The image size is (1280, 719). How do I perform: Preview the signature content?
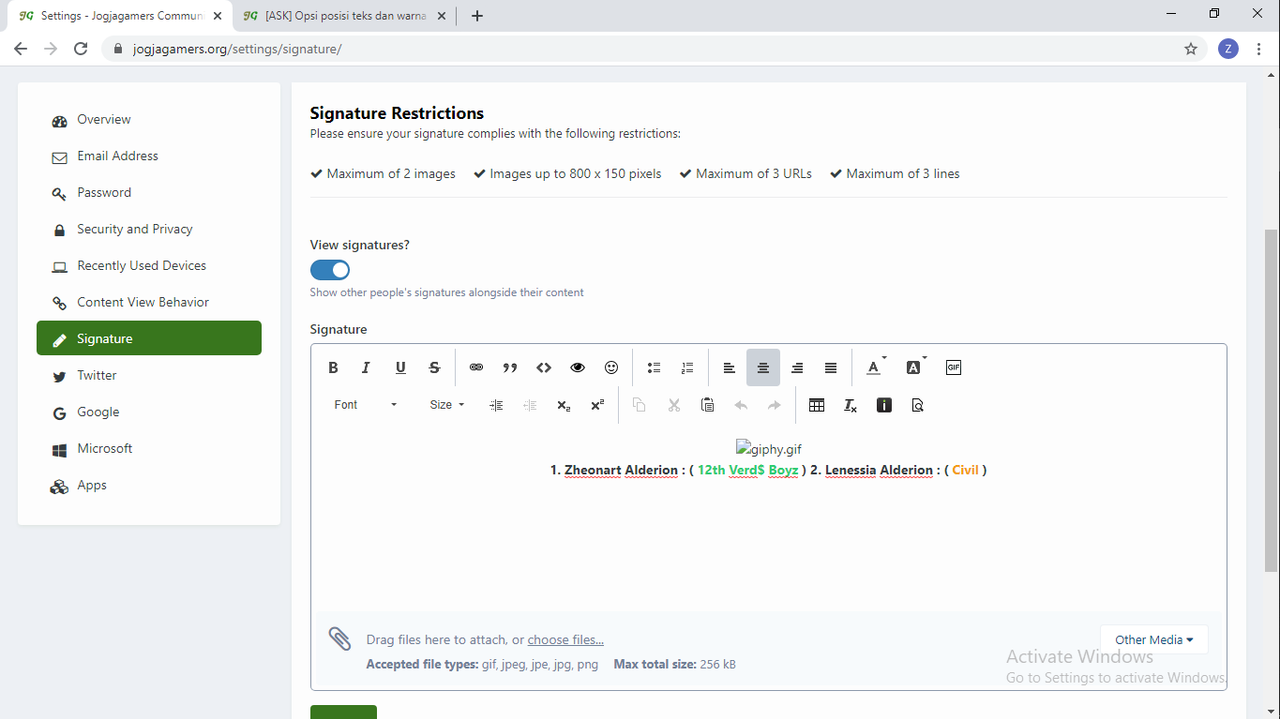pos(918,405)
